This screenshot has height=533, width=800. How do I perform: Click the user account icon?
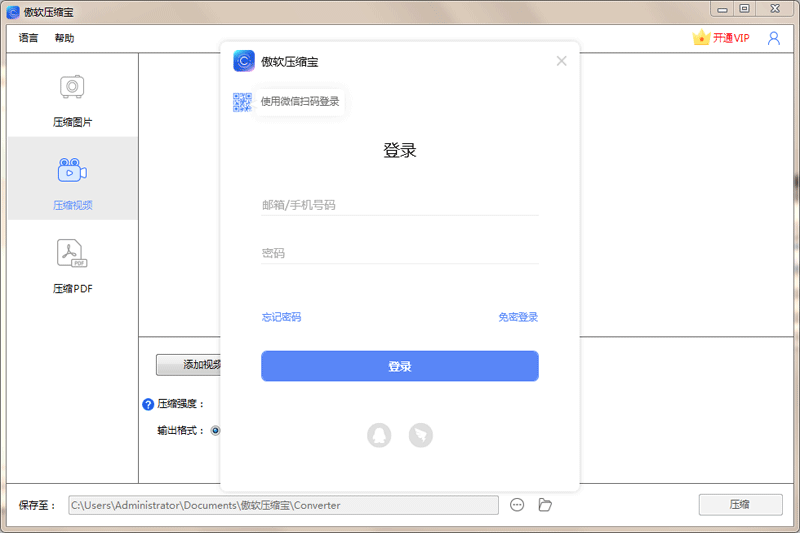click(x=774, y=38)
